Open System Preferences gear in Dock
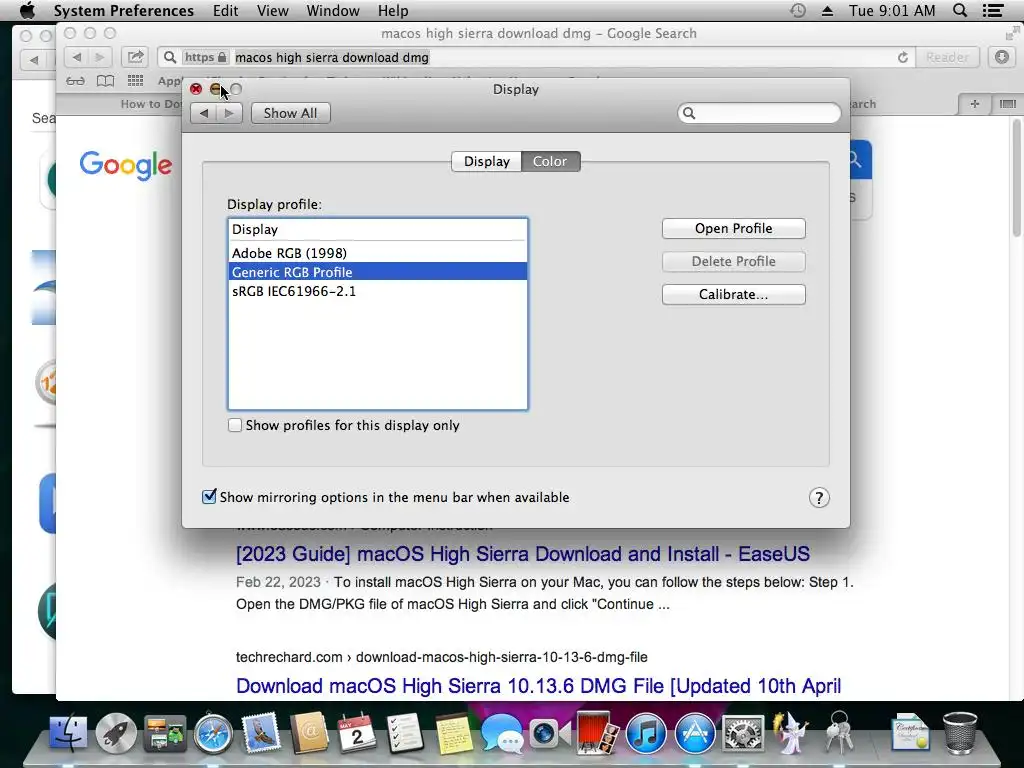This screenshot has height=768, width=1024. [x=743, y=733]
